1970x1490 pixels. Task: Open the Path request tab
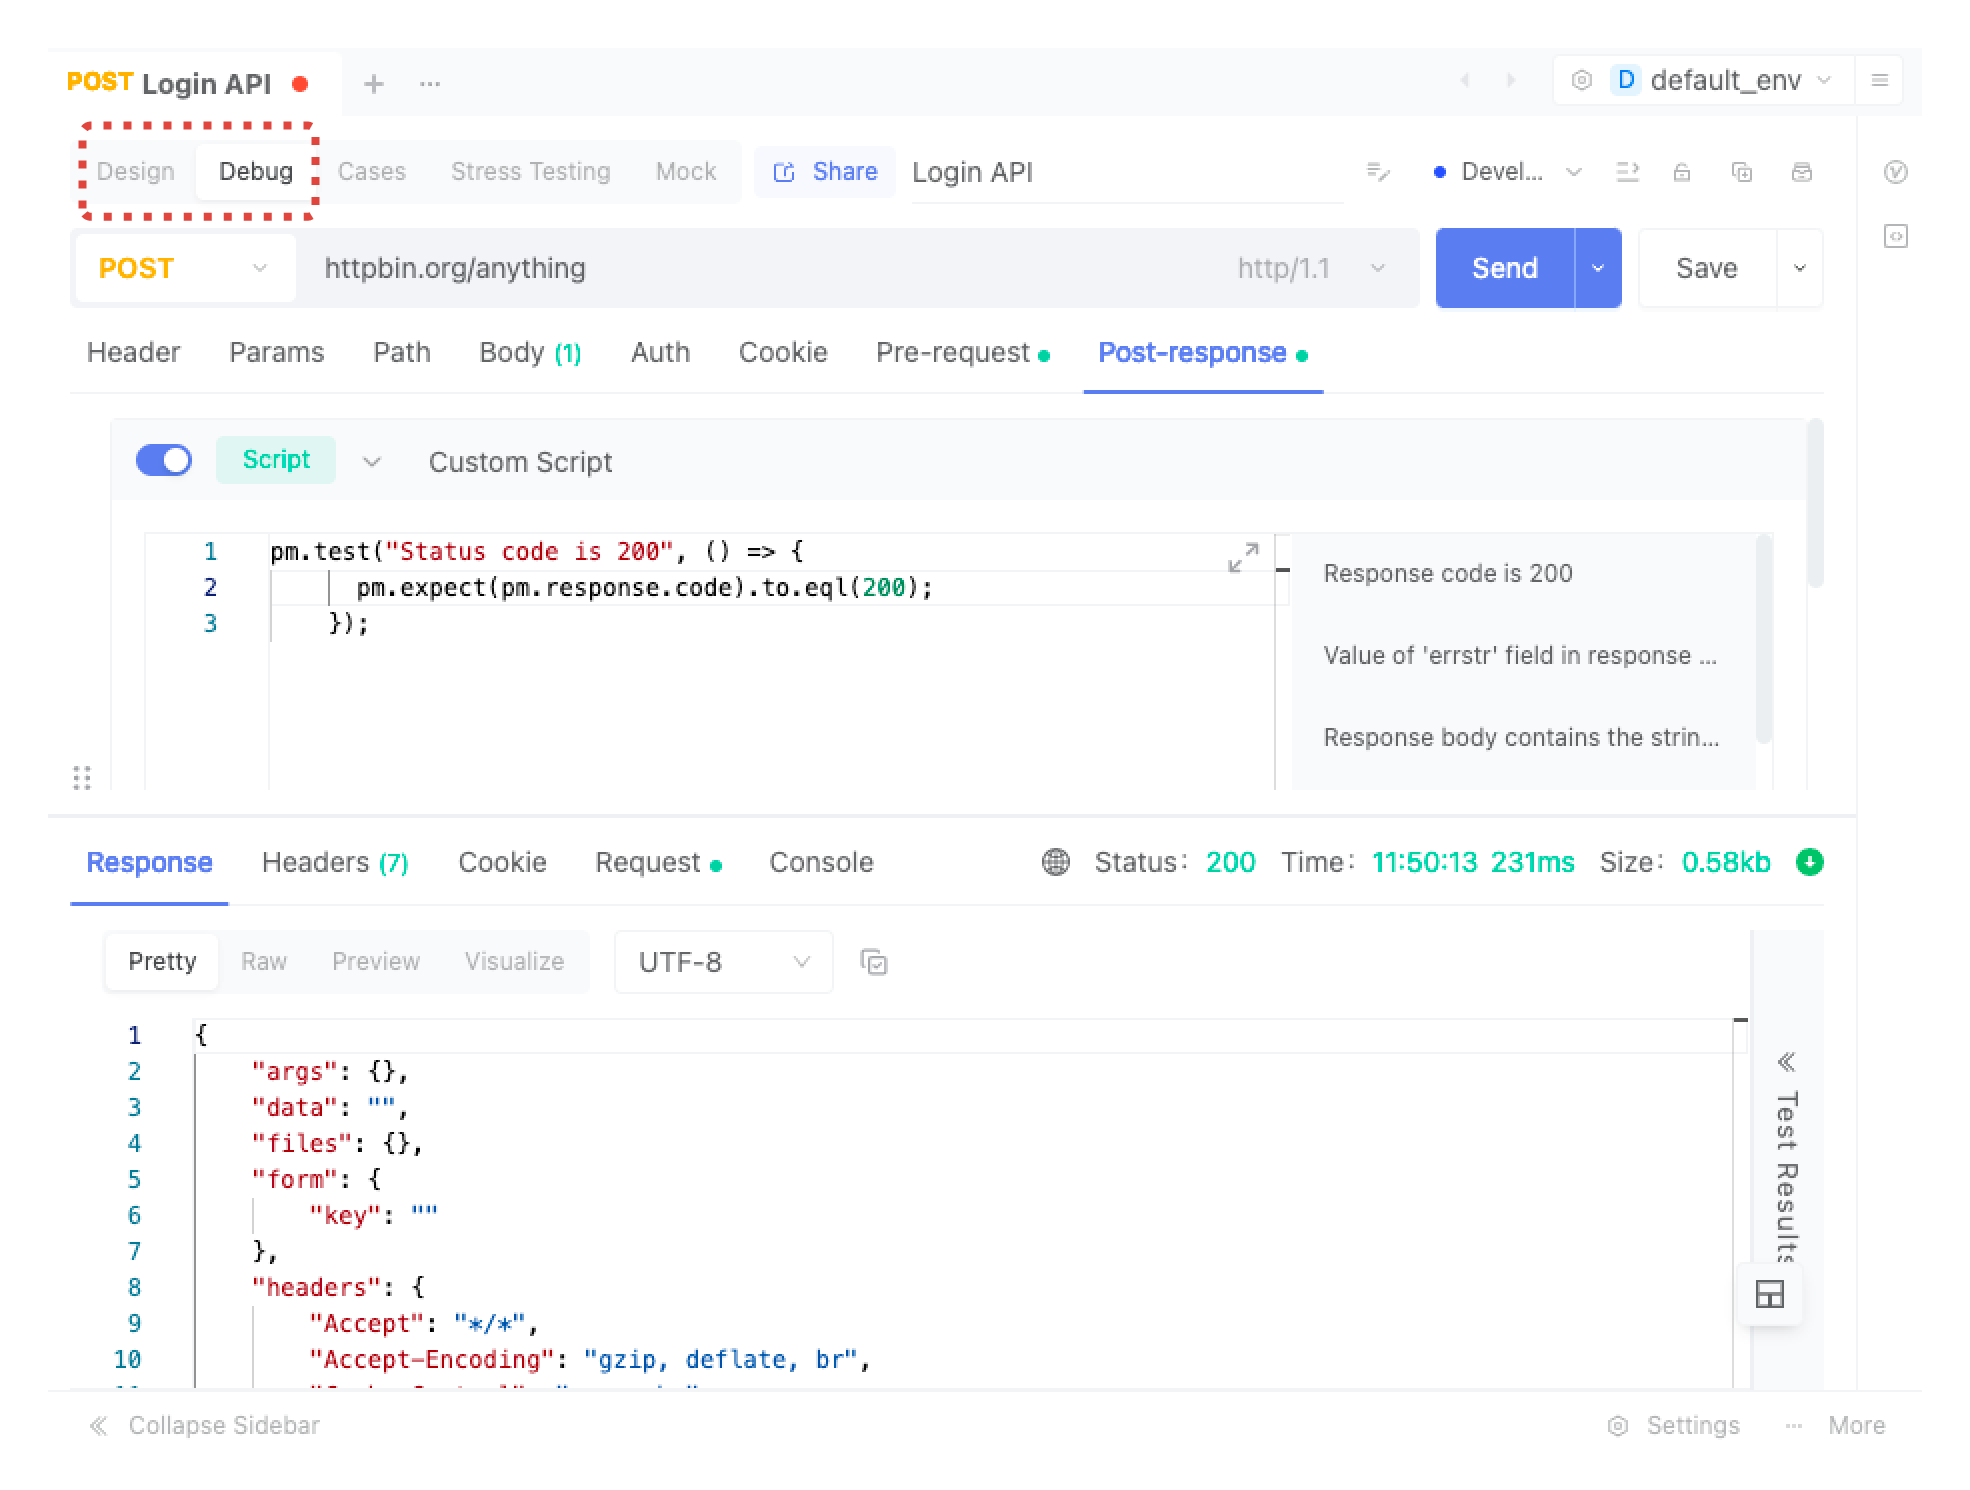click(402, 353)
